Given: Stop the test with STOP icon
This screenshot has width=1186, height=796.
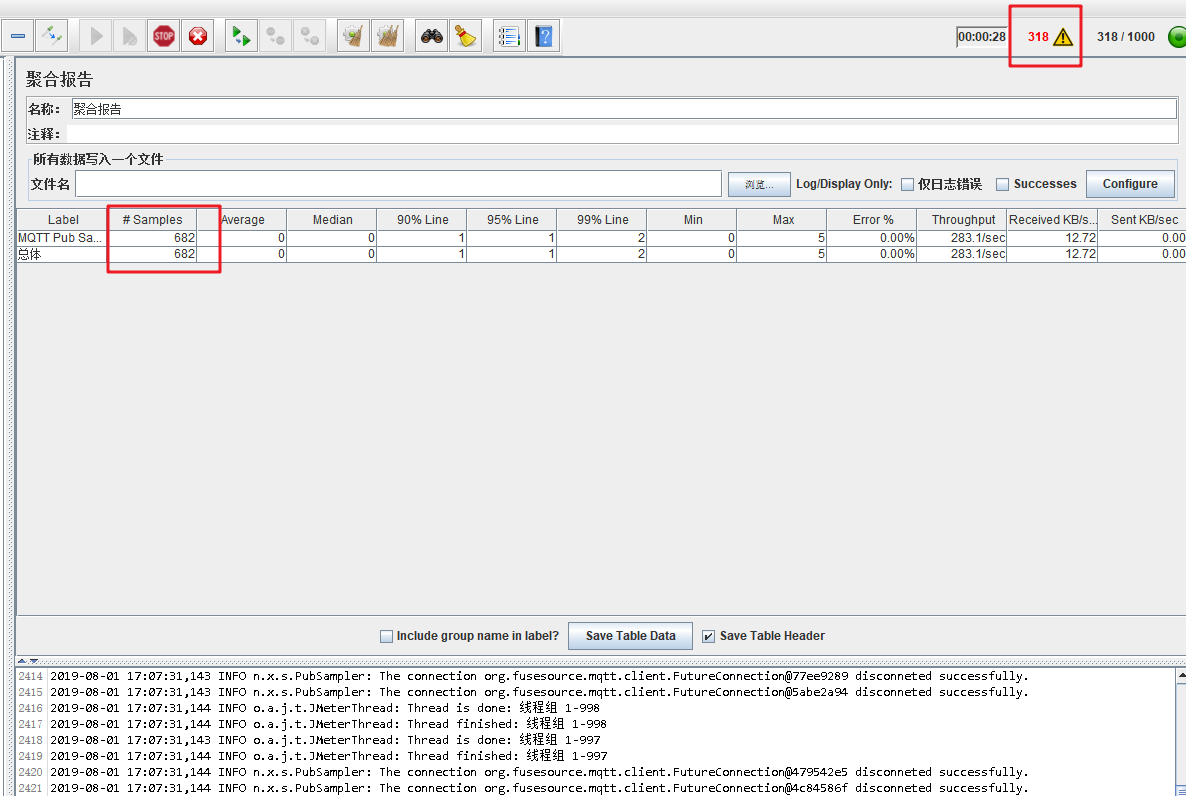Looking at the screenshot, I should pyautogui.click(x=163, y=36).
